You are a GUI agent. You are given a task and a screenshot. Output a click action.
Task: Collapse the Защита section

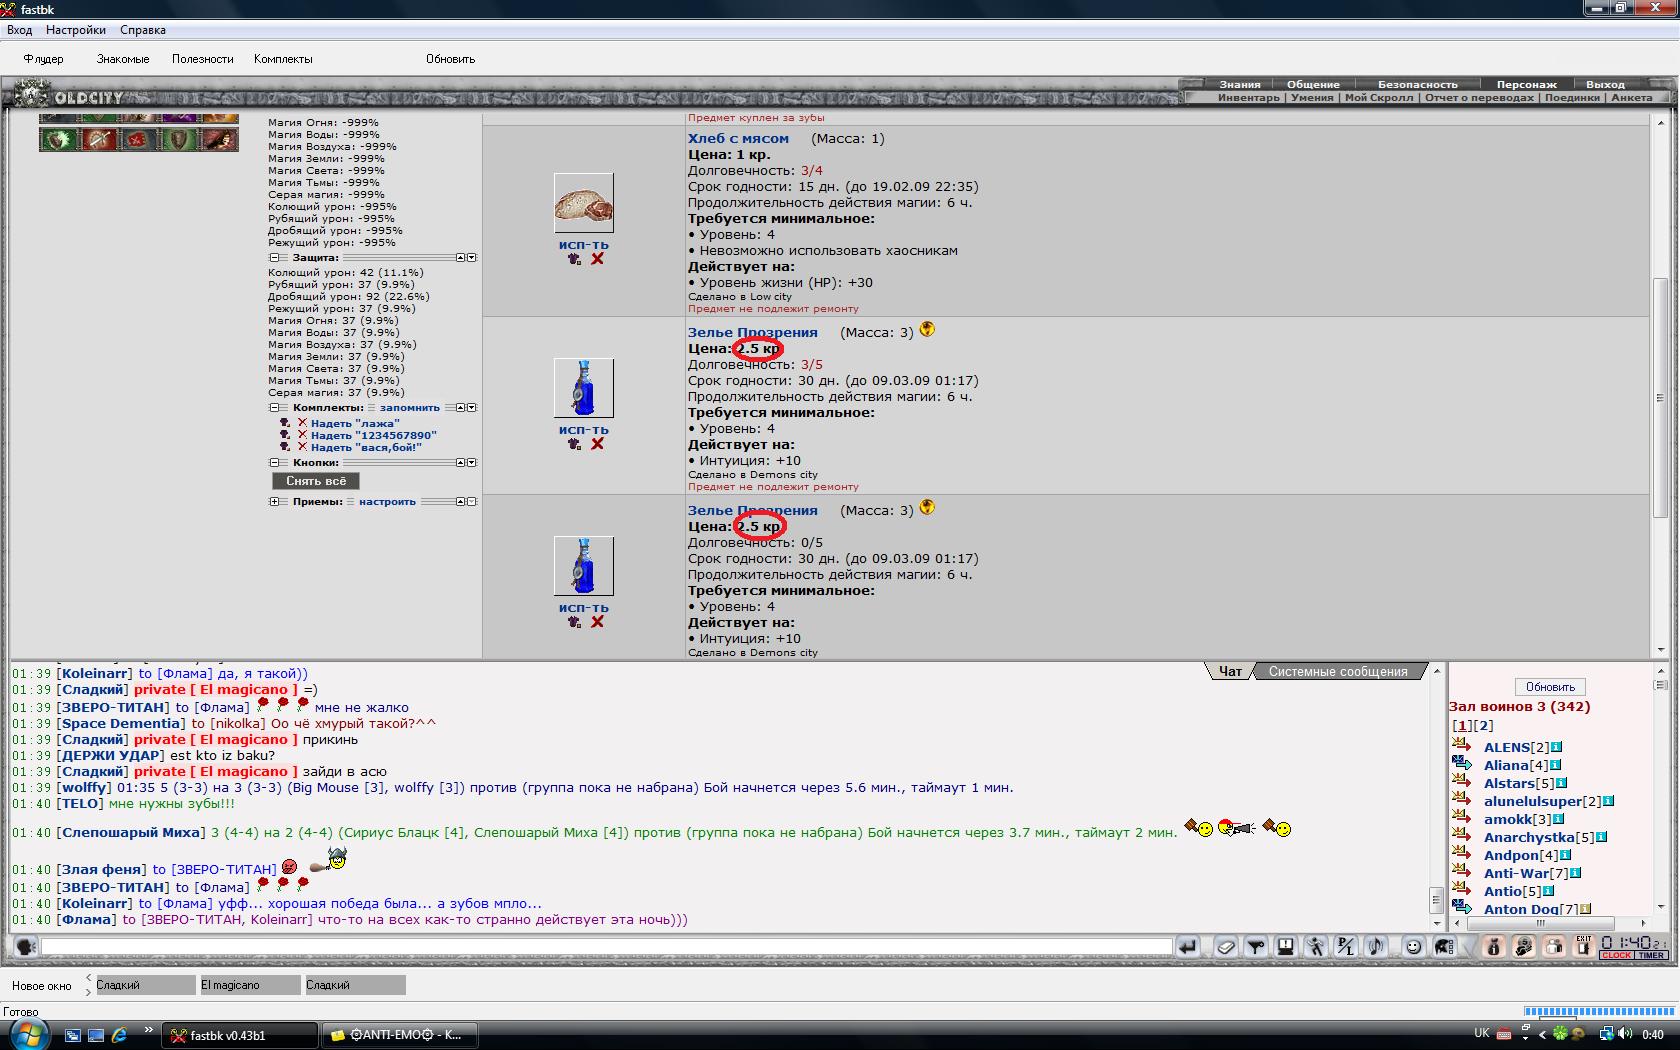[274, 258]
